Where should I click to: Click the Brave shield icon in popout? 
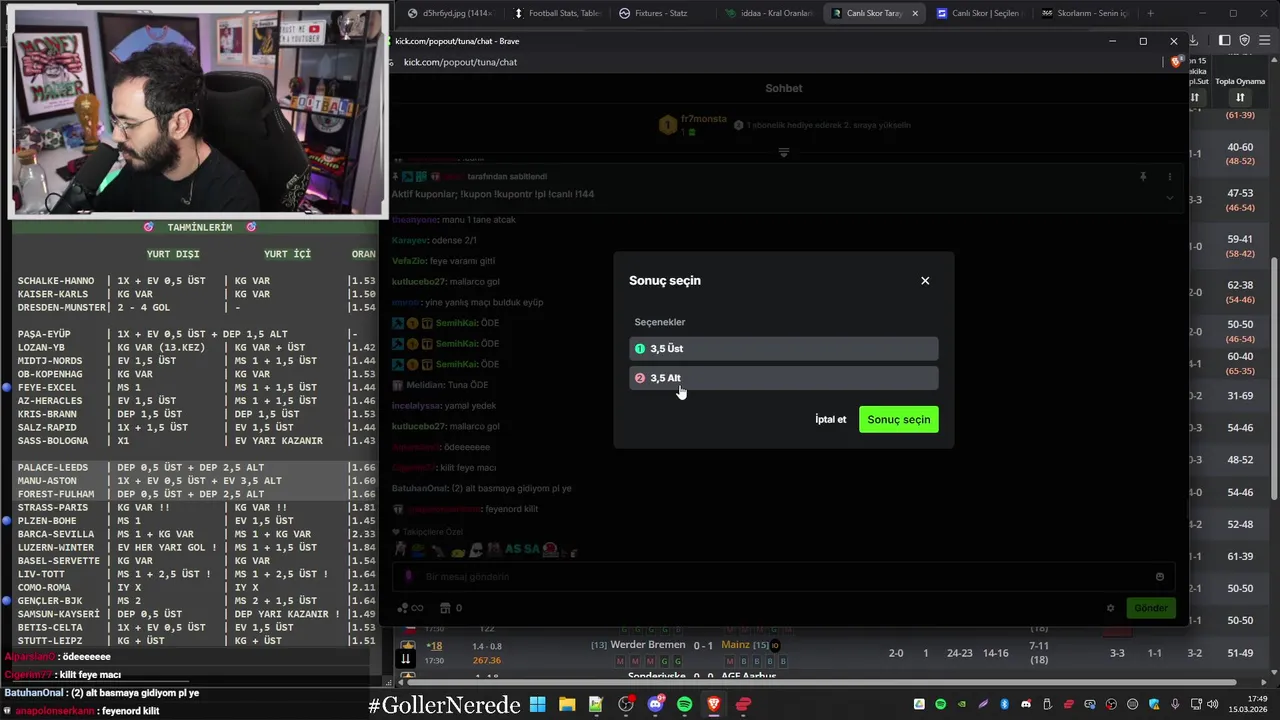(1176, 62)
